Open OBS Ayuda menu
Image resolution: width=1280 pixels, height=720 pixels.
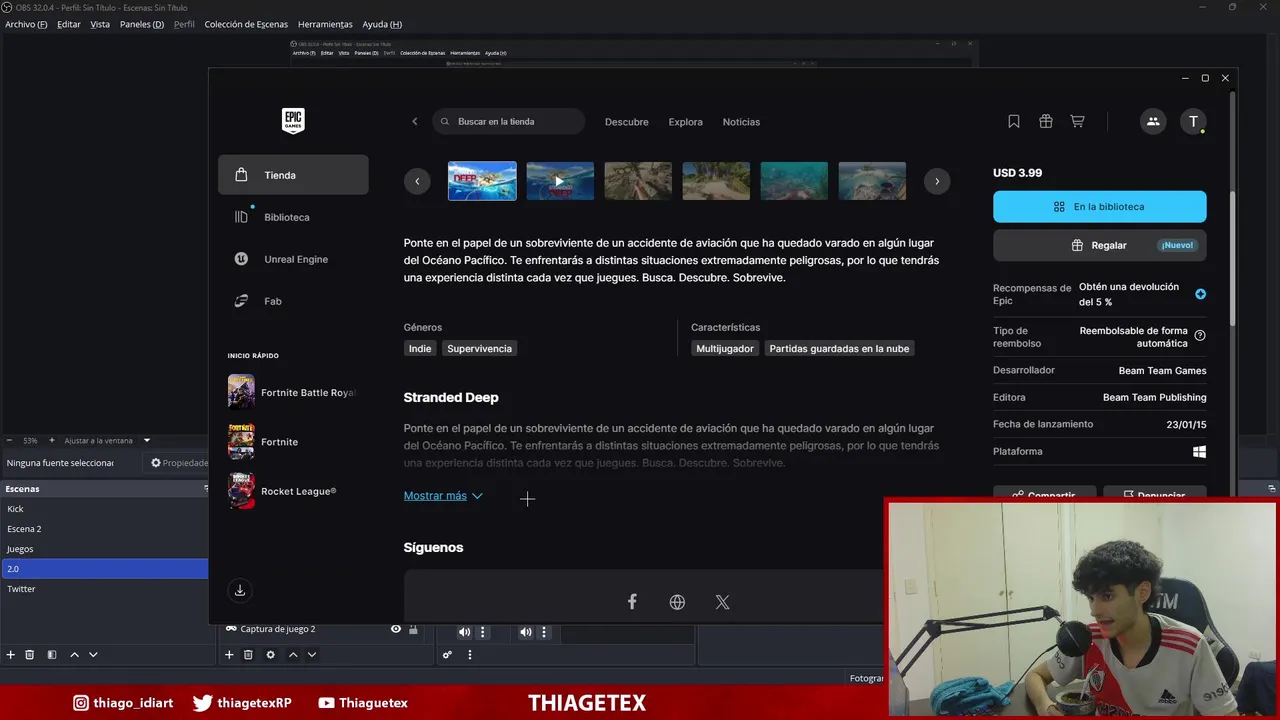[x=382, y=24]
